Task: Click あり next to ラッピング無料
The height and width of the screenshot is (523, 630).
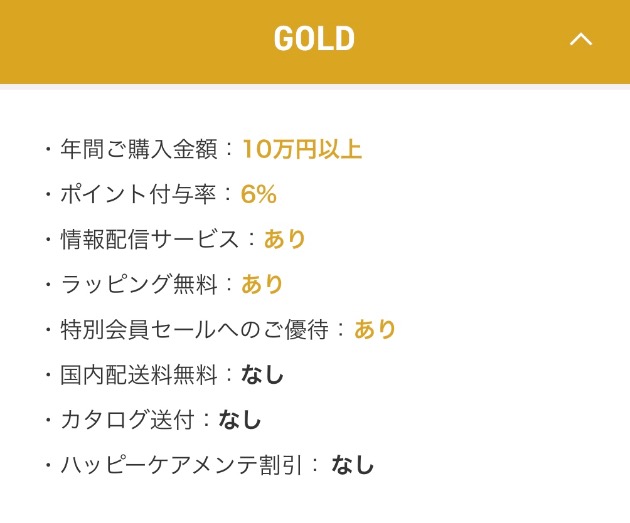Action: (262, 284)
